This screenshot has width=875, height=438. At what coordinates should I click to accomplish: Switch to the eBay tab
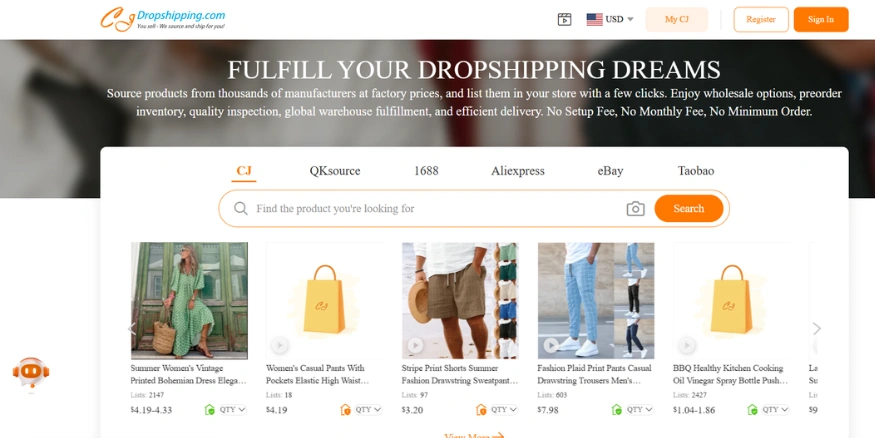(610, 171)
